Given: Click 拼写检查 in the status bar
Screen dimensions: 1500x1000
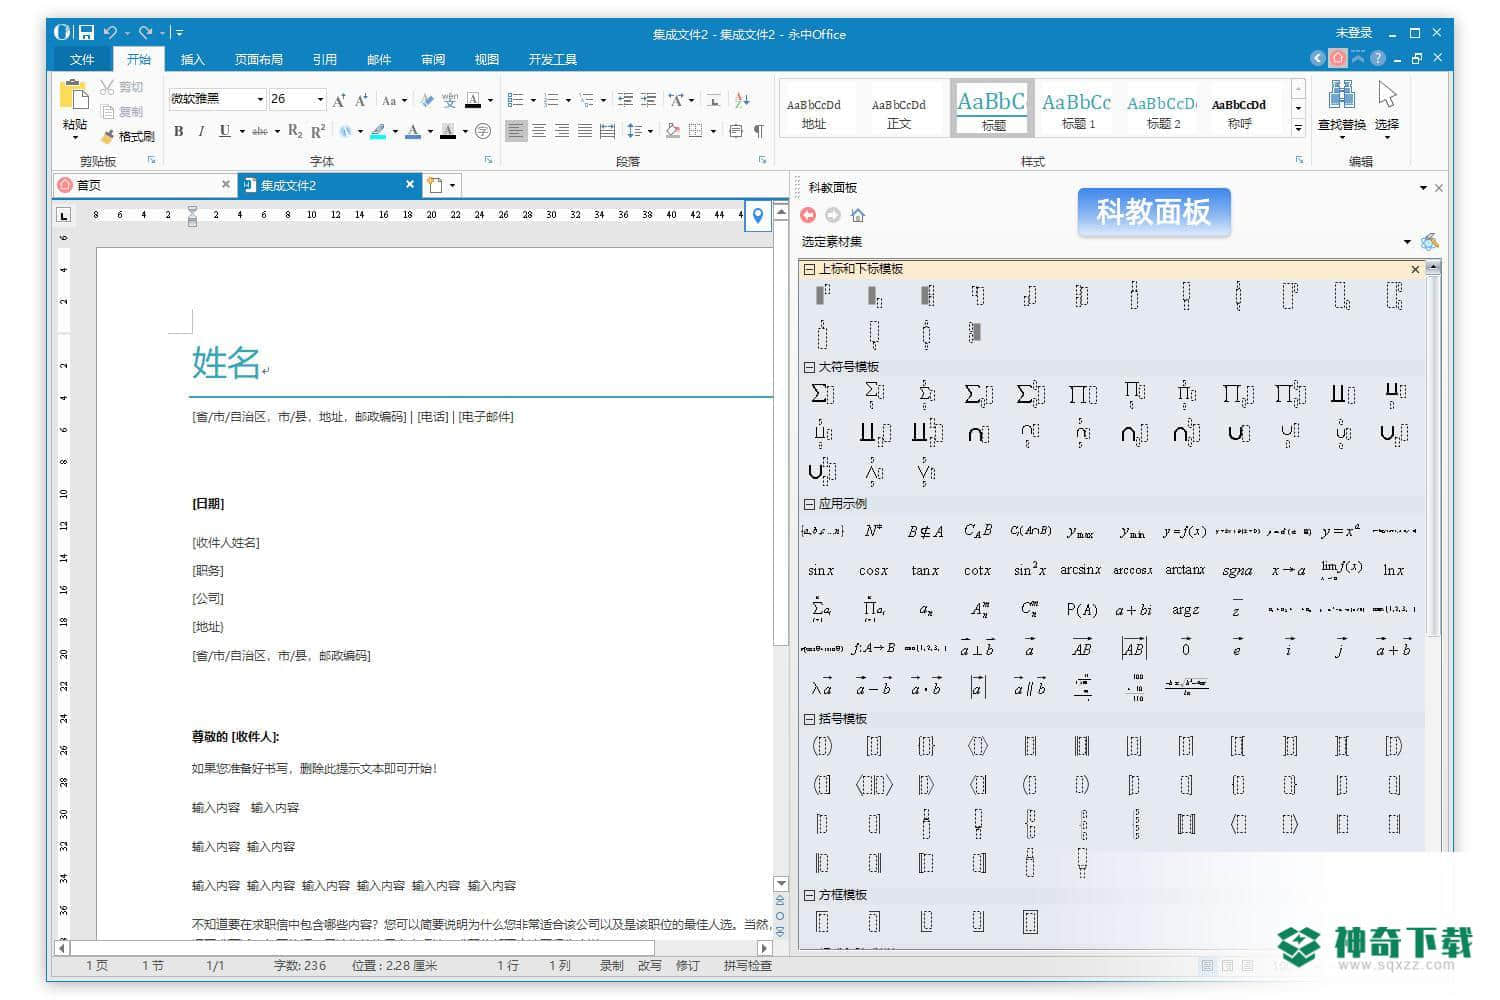Looking at the screenshot, I should pos(747,966).
